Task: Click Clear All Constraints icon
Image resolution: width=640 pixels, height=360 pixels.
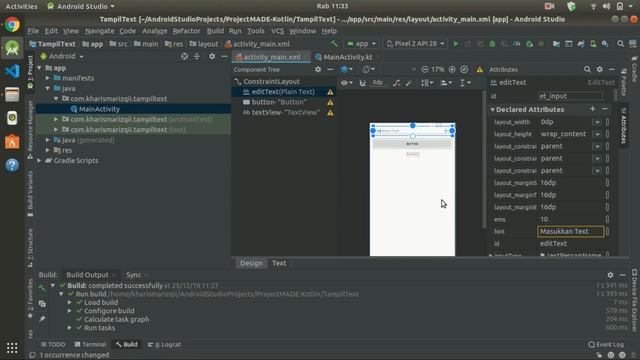Action: (x=396, y=83)
